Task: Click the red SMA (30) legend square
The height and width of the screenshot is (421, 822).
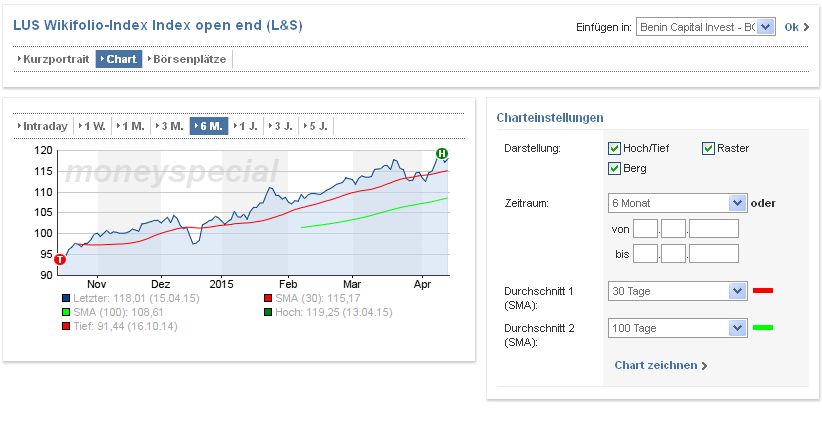Action: pyautogui.click(x=267, y=298)
